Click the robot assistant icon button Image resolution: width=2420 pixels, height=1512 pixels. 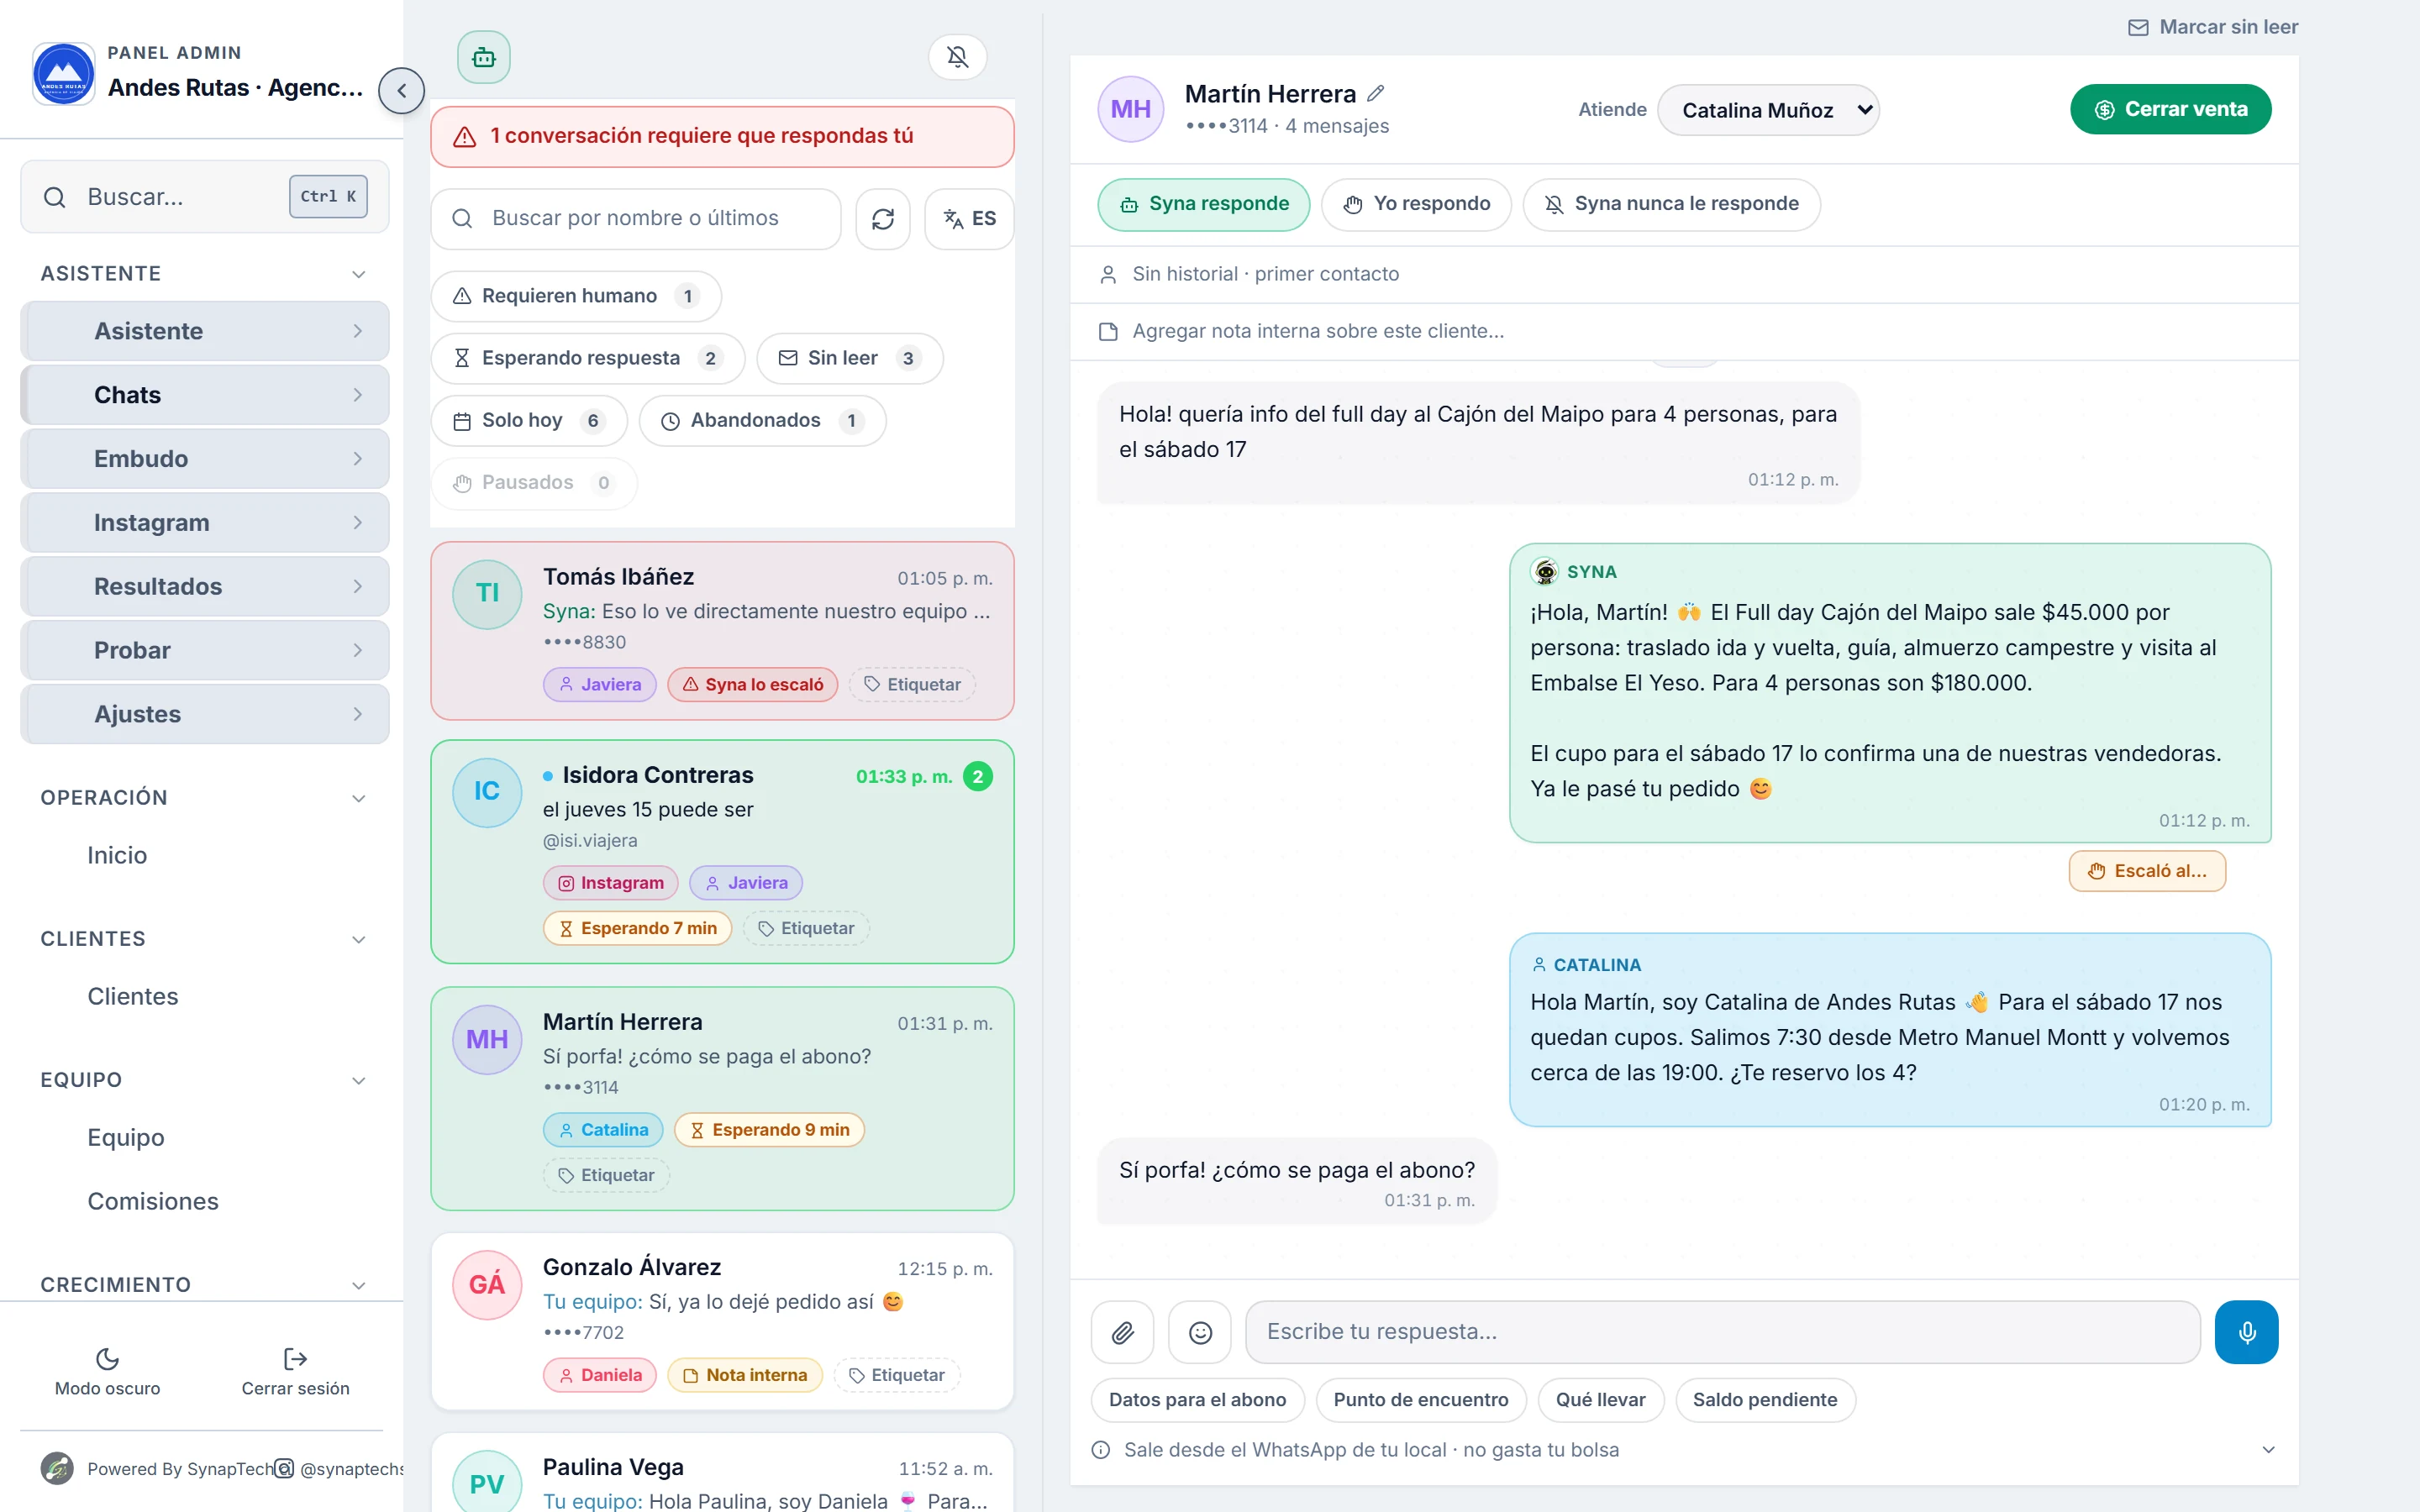click(484, 57)
